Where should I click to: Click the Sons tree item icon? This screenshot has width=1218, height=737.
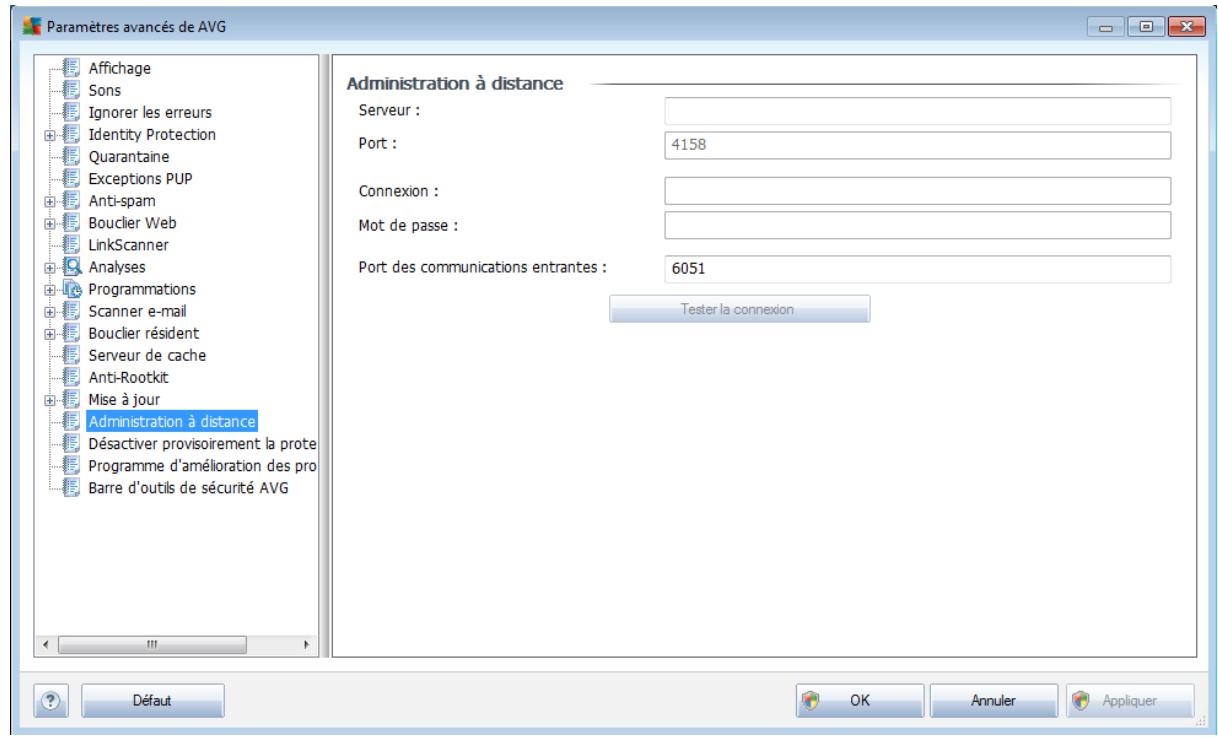click(70, 91)
